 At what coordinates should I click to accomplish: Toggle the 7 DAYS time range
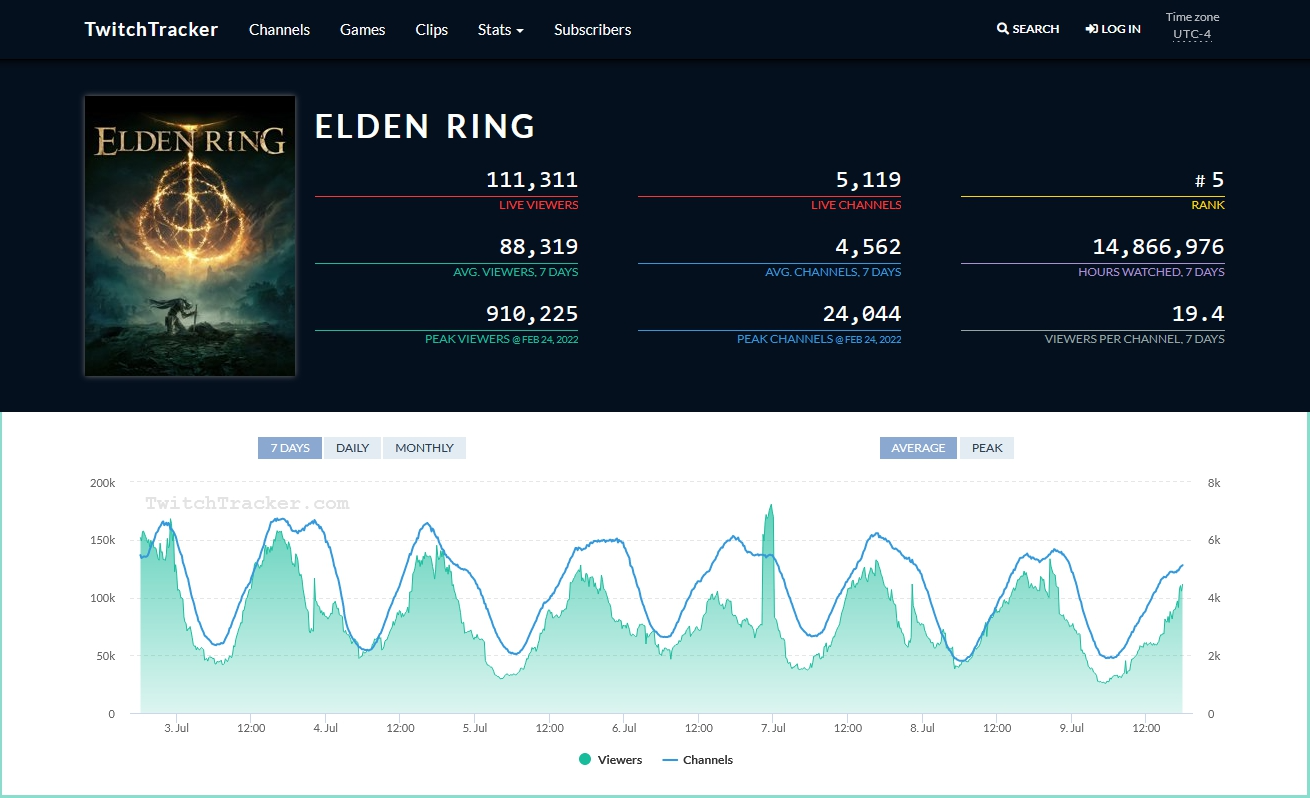tap(289, 448)
